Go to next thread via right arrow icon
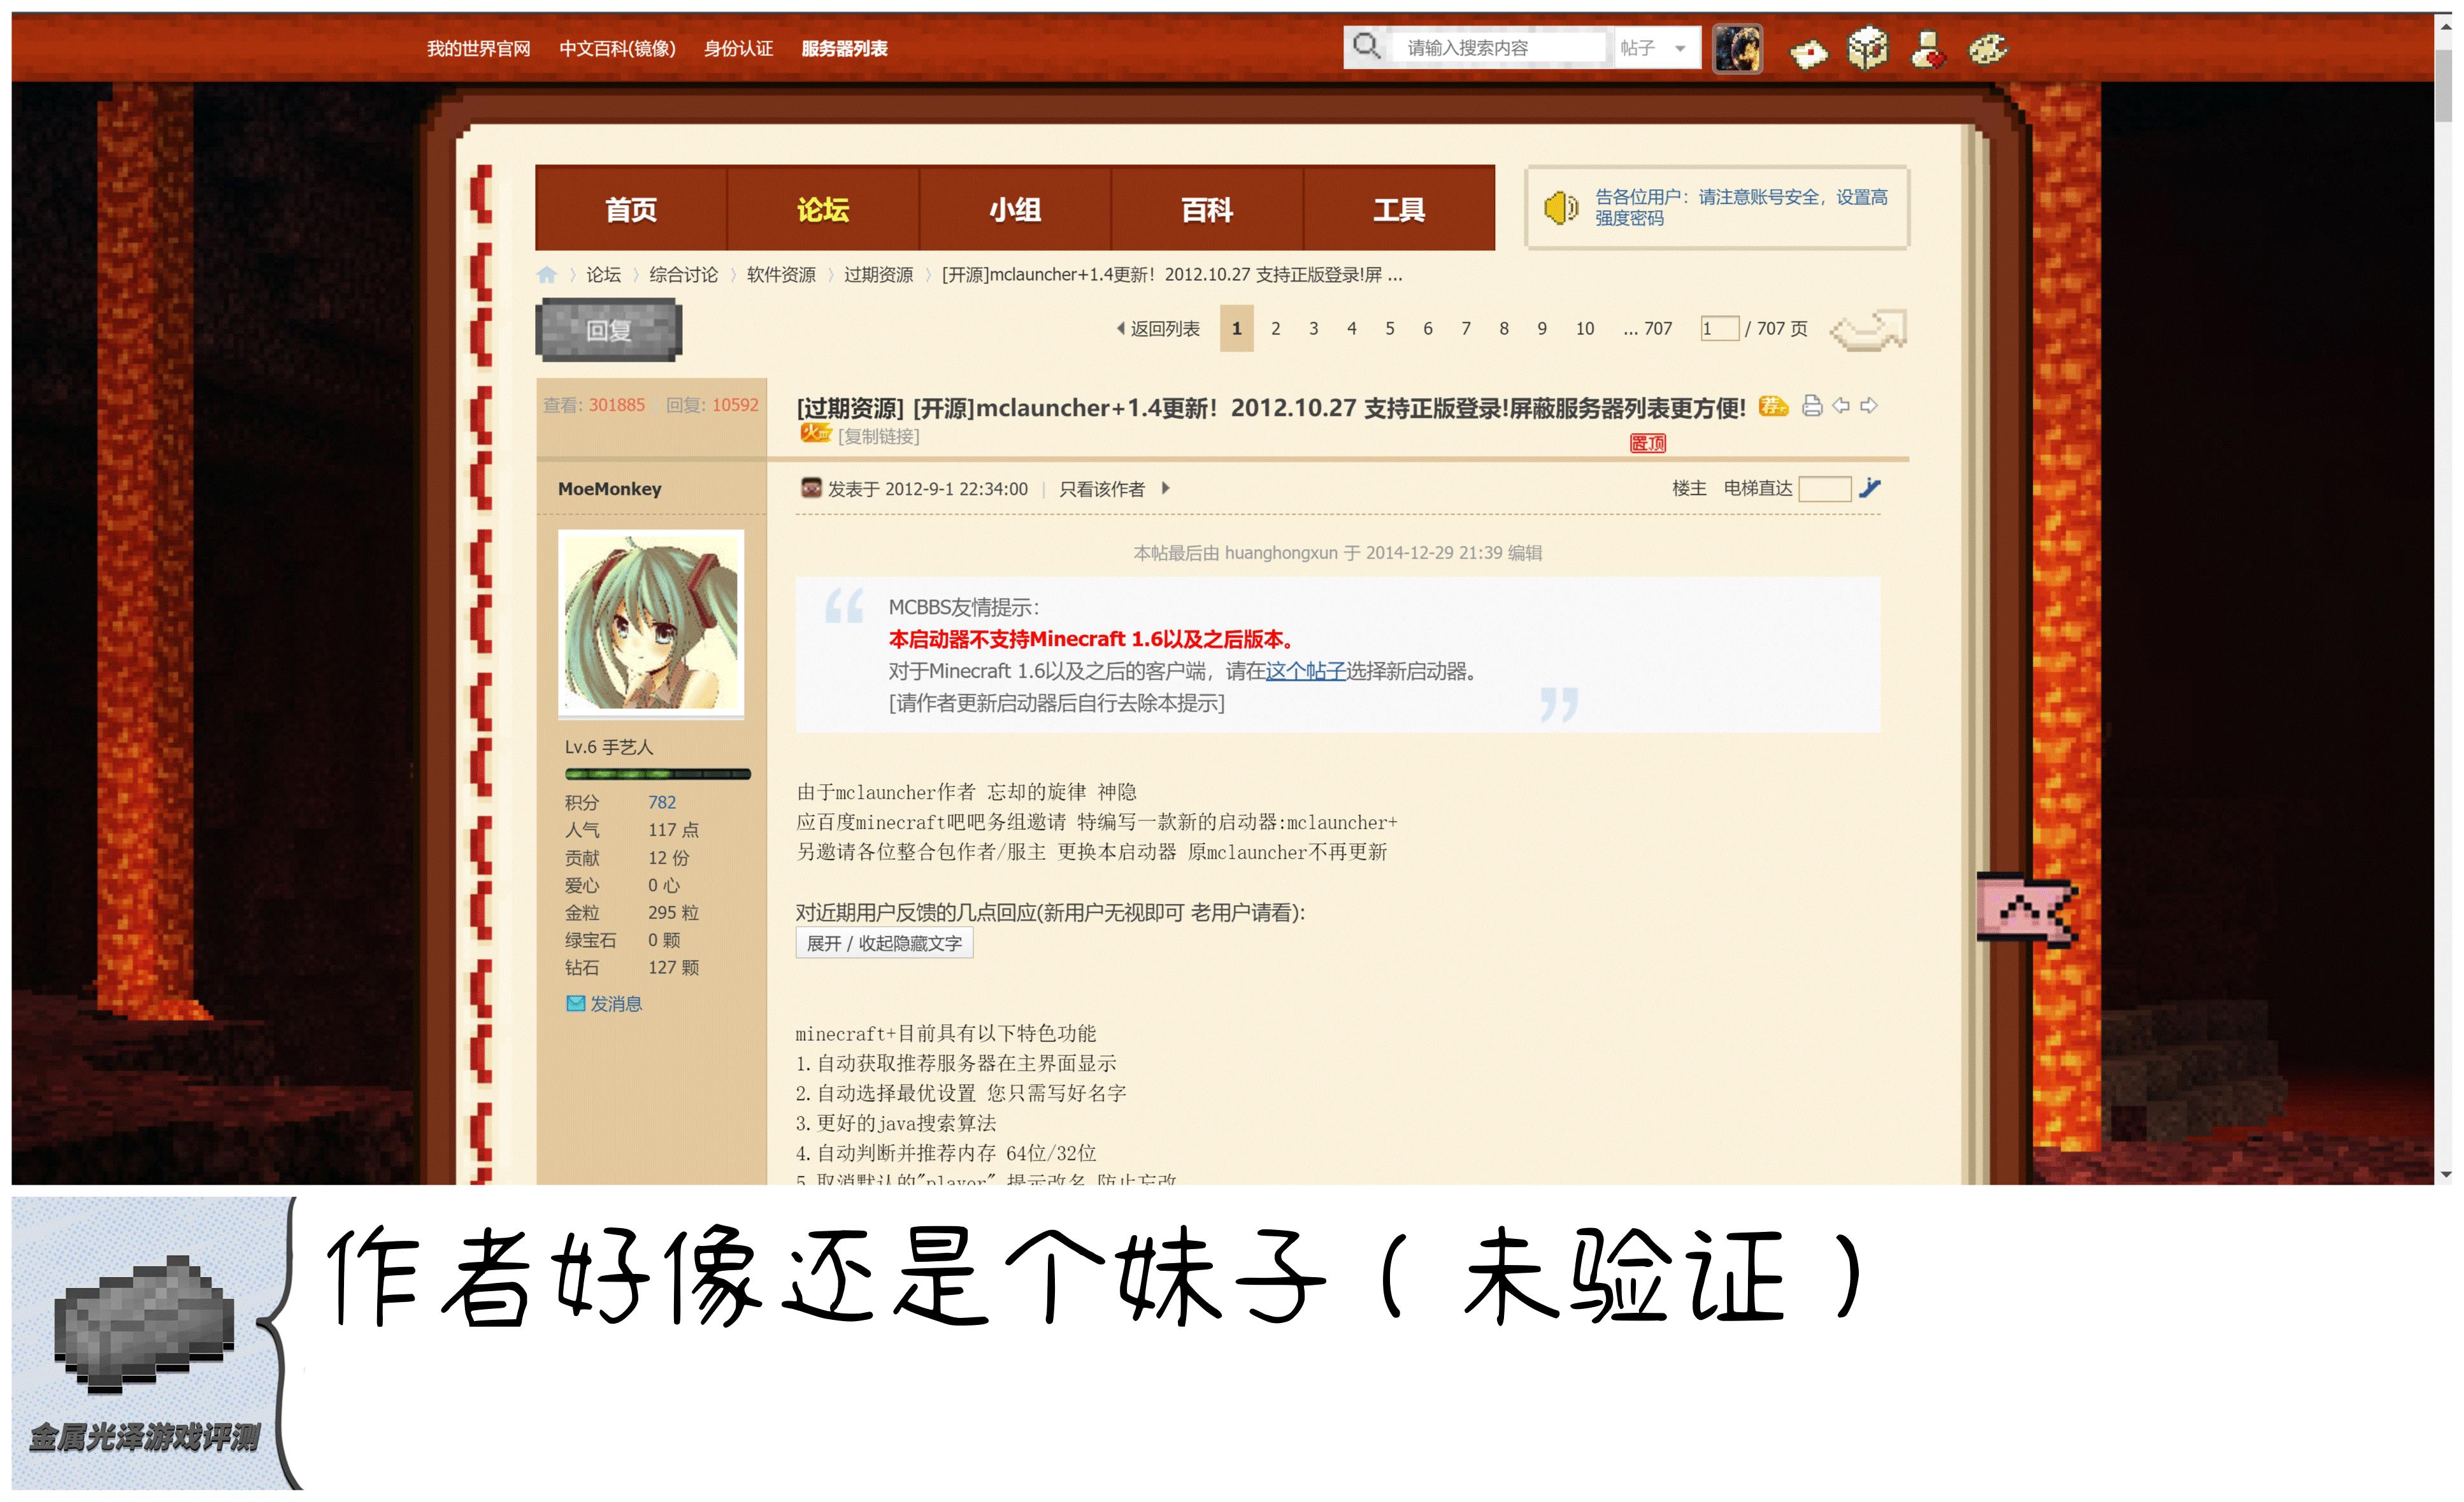 click(1871, 406)
